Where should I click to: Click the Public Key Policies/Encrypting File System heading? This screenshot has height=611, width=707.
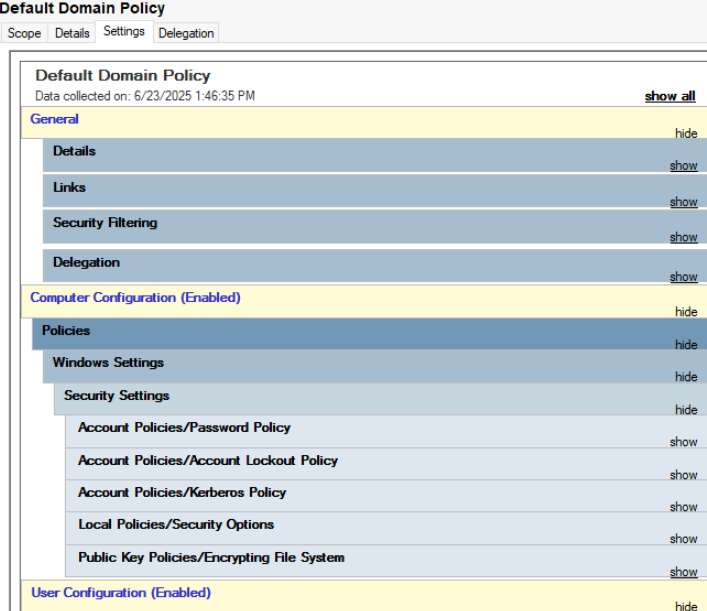pyautogui.click(x=211, y=557)
